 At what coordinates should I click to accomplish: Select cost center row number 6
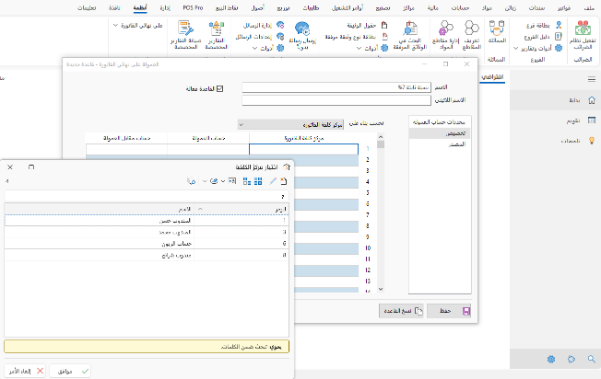tap(146, 243)
